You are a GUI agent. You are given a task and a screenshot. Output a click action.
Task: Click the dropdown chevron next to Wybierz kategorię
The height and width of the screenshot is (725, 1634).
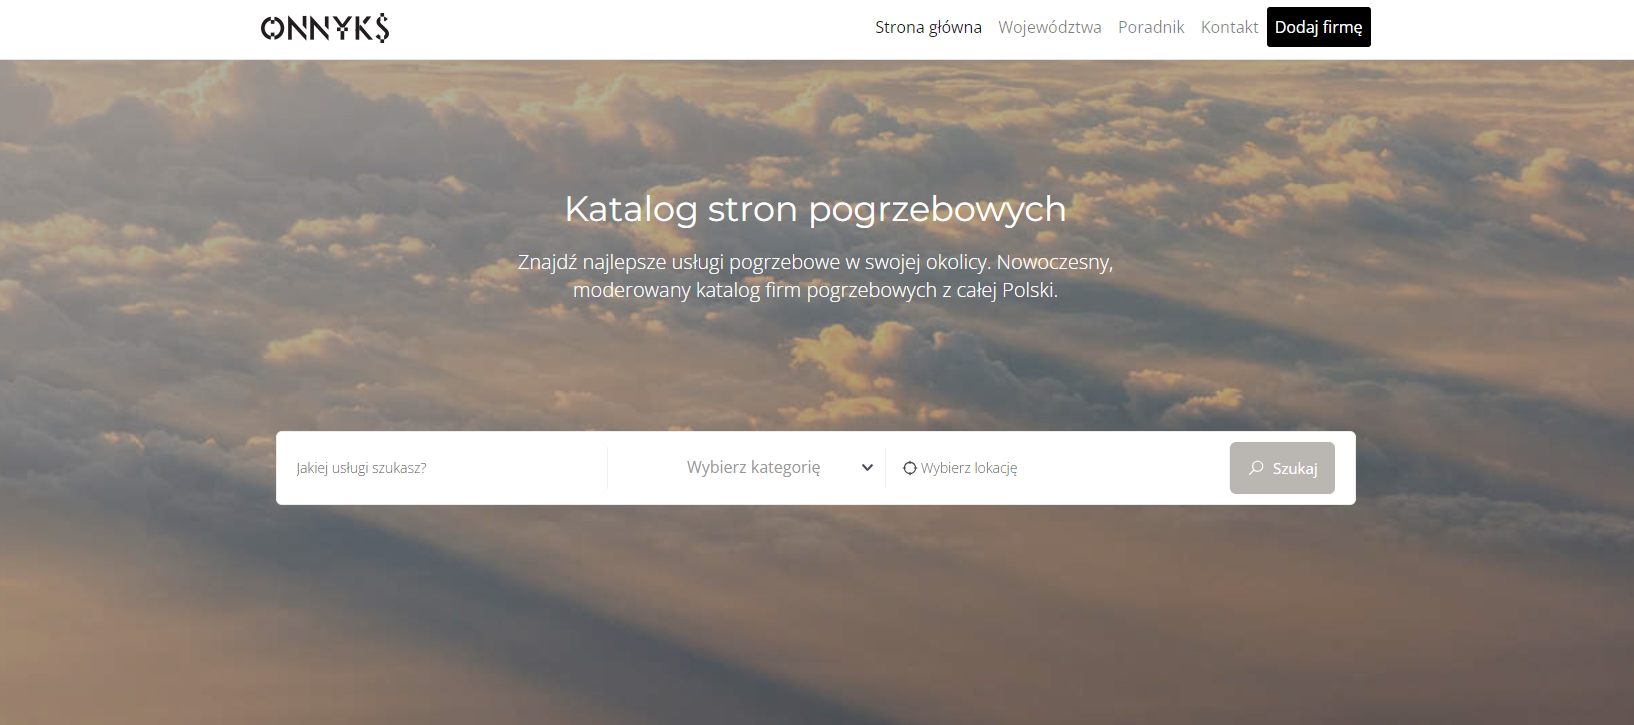point(867,467)
